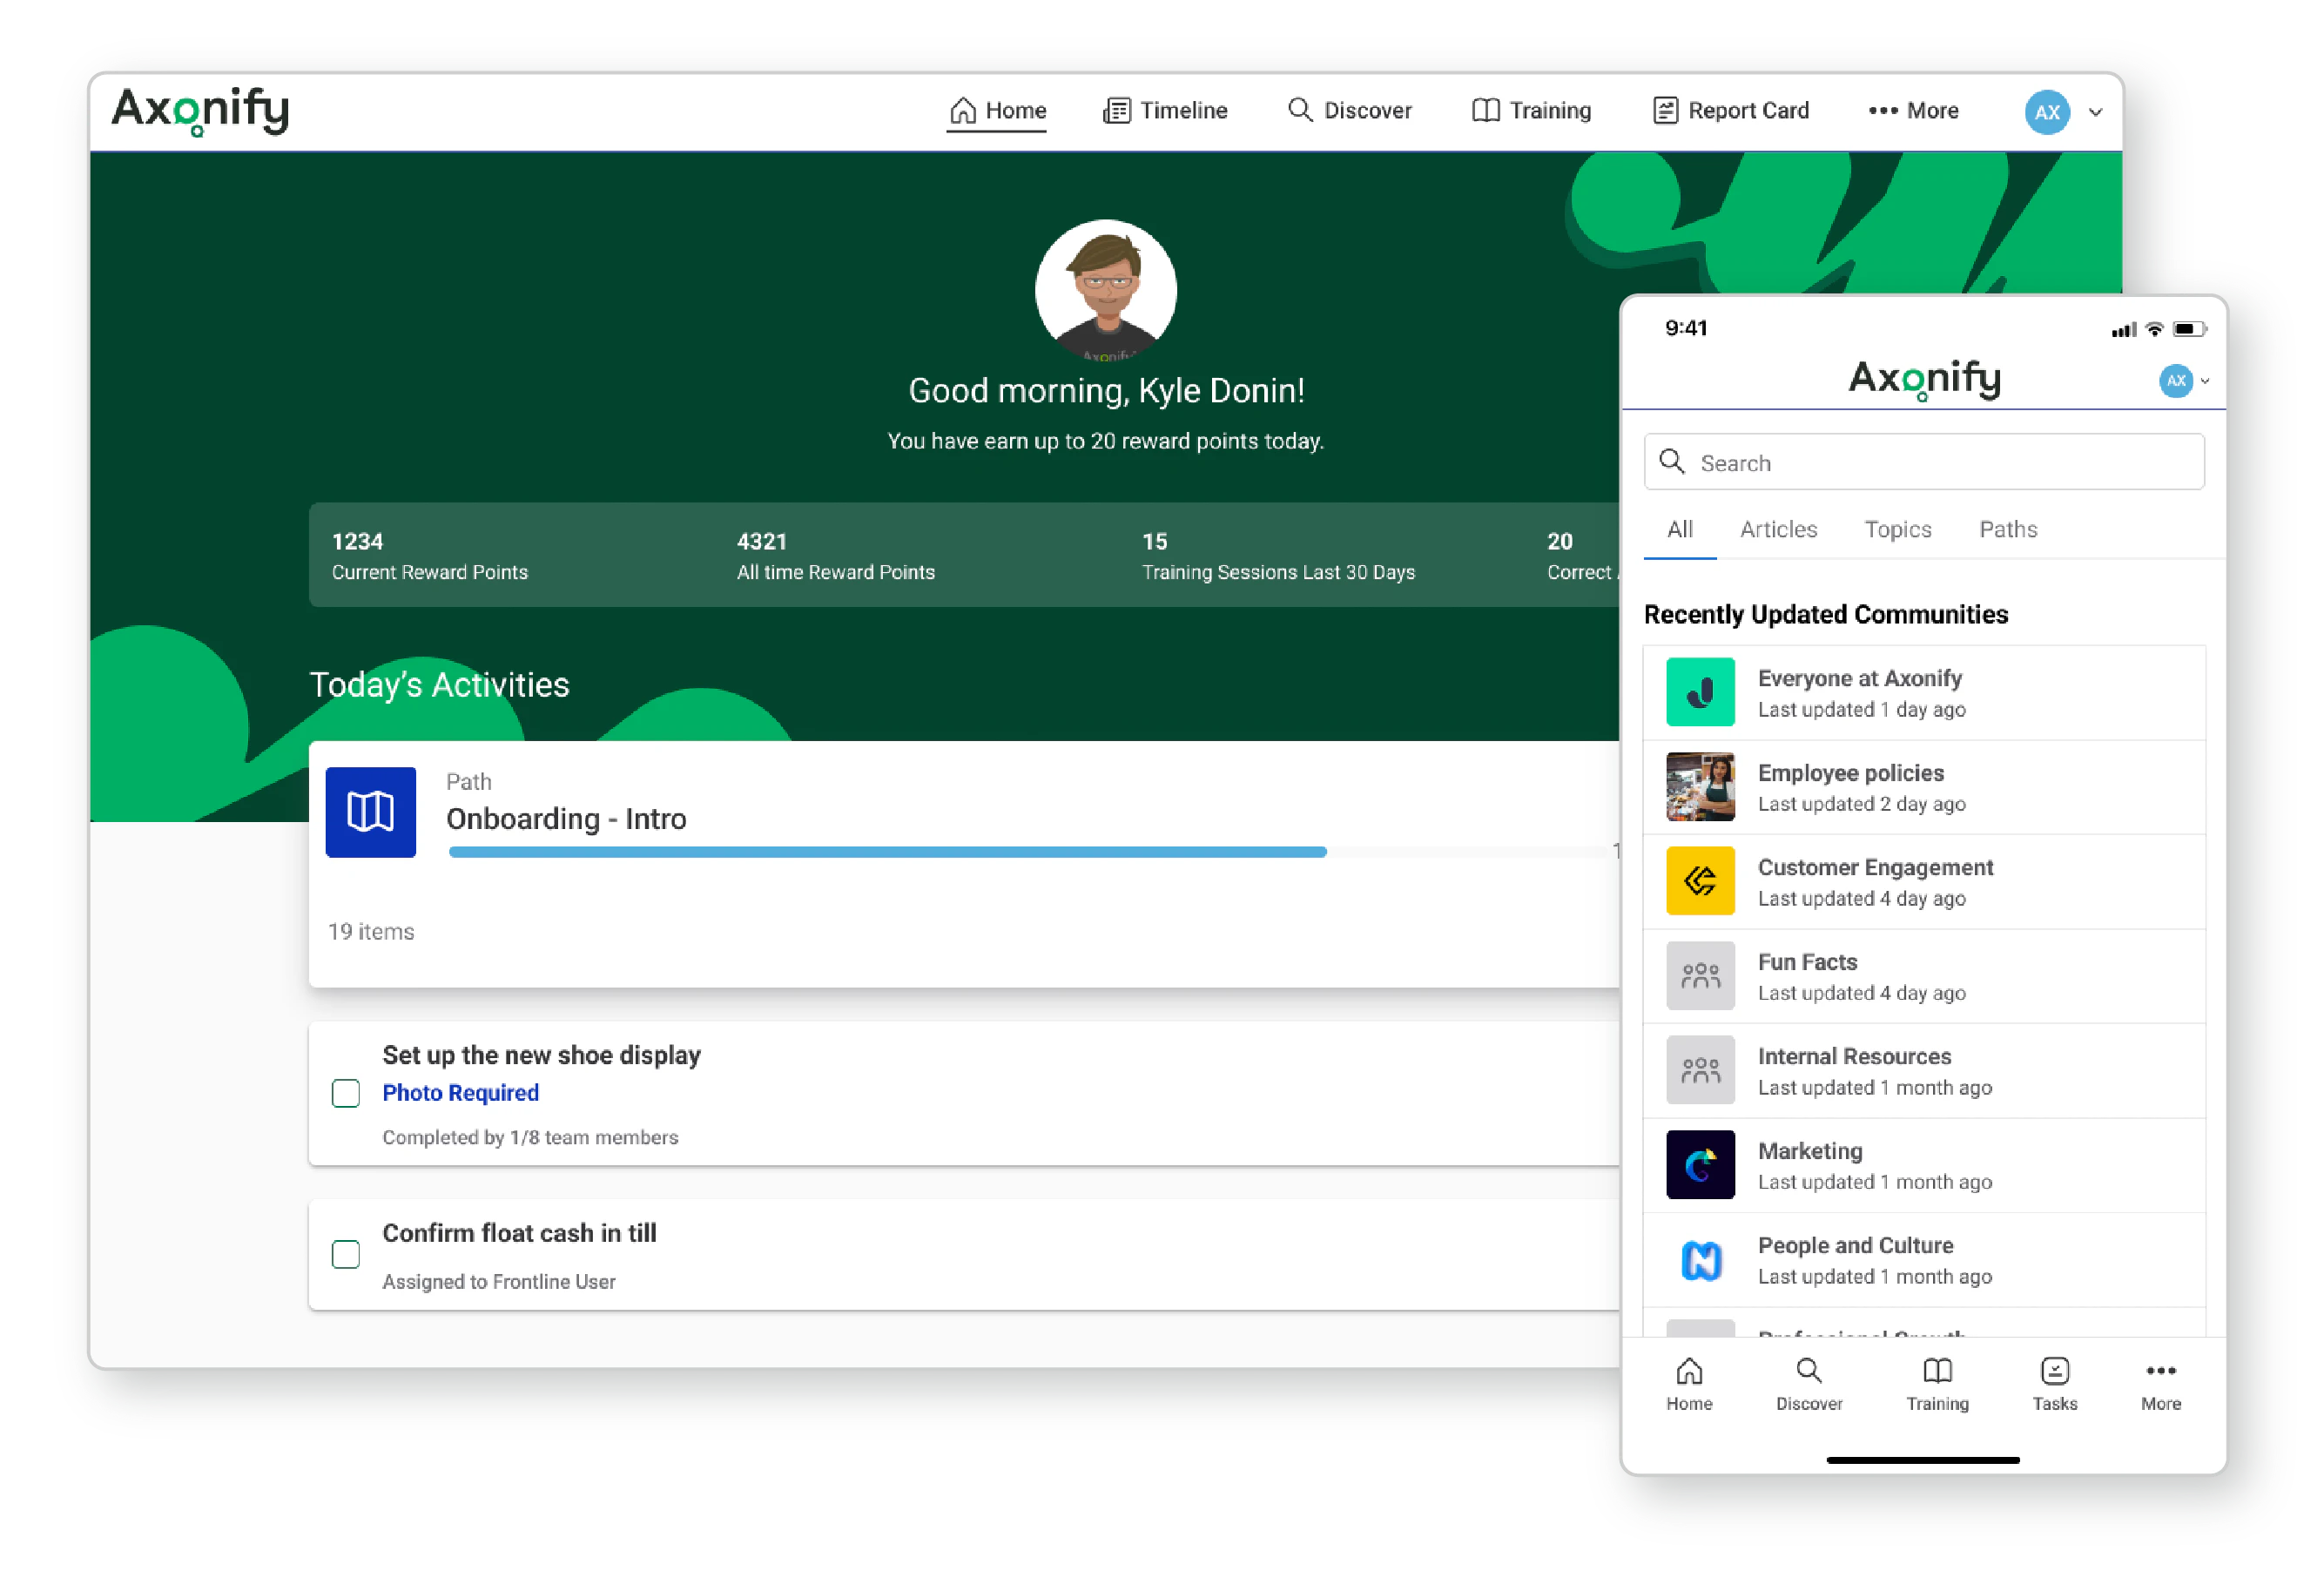
Task: Open the Photo Required link
Action: [x=461, y=1092]
